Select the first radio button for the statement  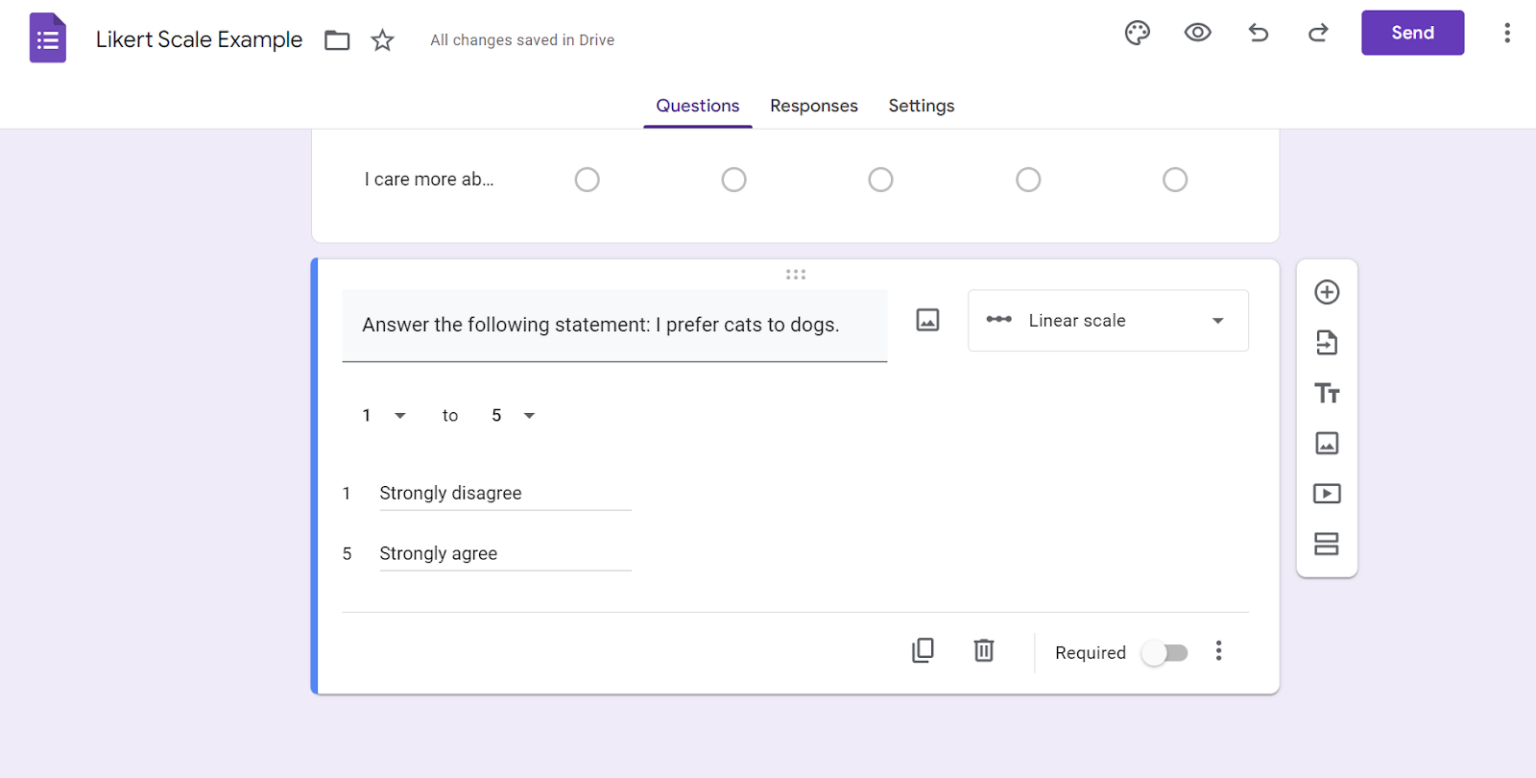point(587,179)
